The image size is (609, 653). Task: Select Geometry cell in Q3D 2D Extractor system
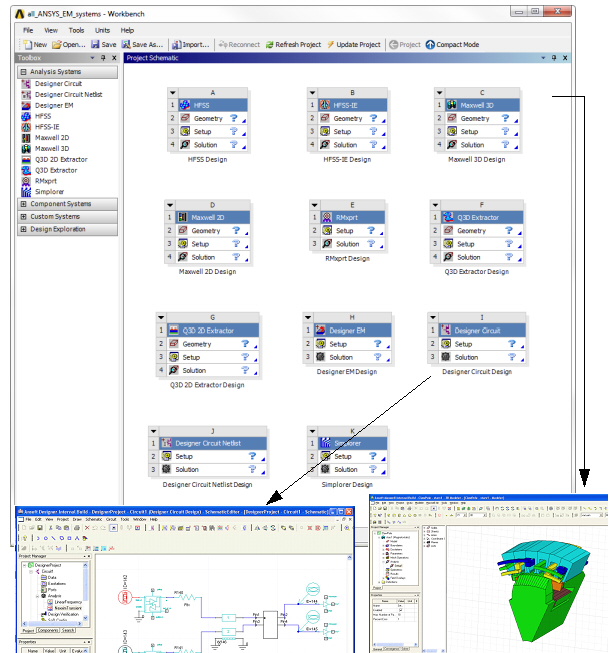coord(213,344)
